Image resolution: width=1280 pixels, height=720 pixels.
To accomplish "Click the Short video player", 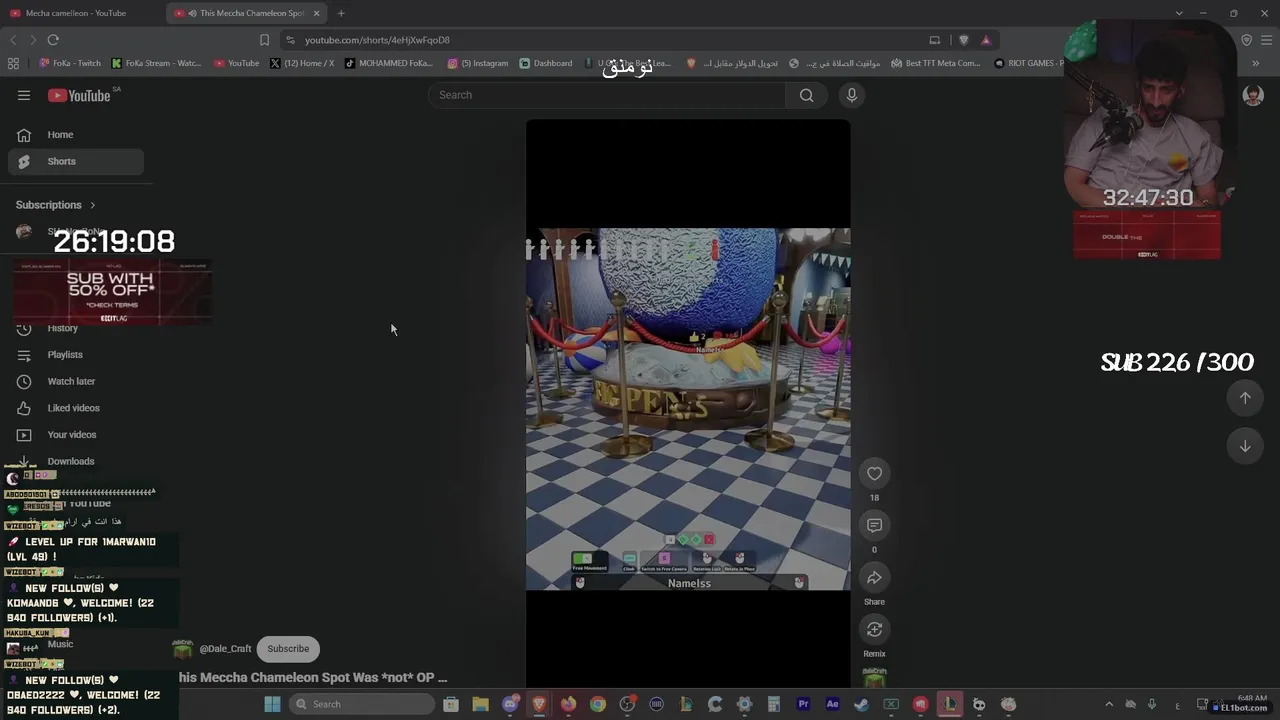I will tap(688, 404).
